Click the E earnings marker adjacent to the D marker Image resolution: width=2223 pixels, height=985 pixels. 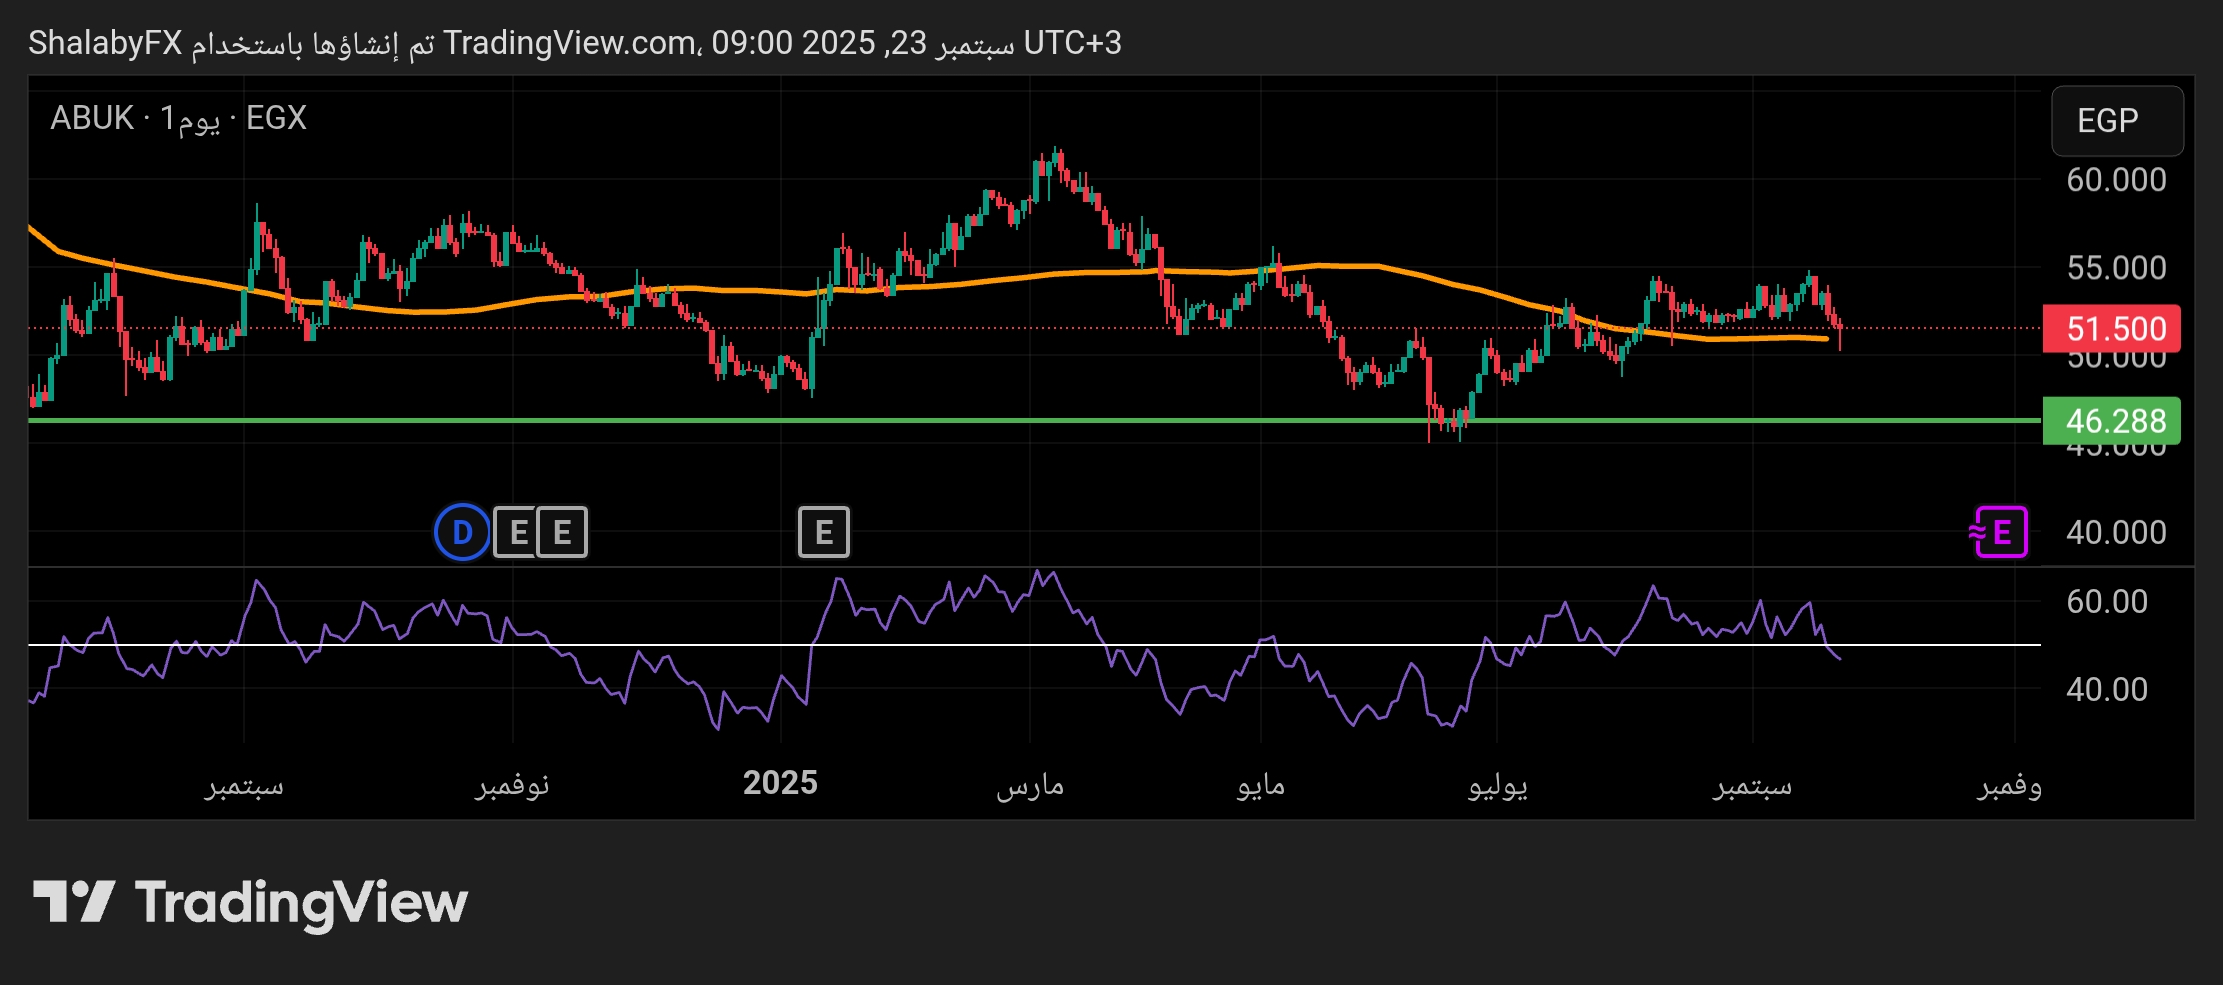pos(517,532)
